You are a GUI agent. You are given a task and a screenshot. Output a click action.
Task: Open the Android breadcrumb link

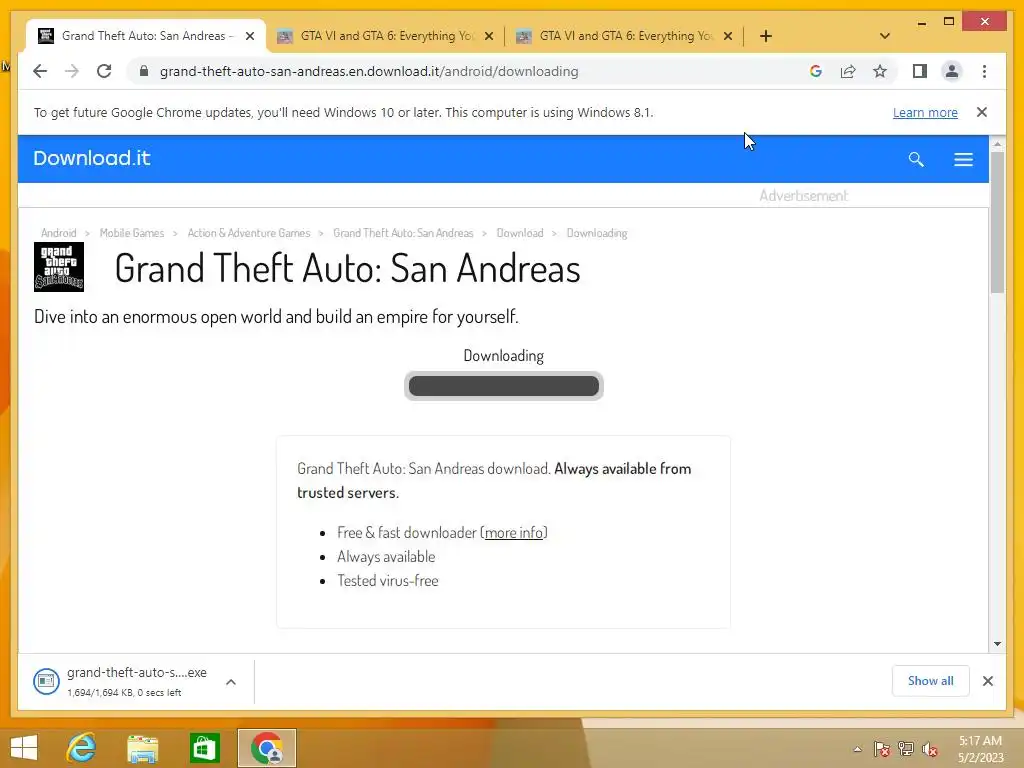[x=59, y=233]
